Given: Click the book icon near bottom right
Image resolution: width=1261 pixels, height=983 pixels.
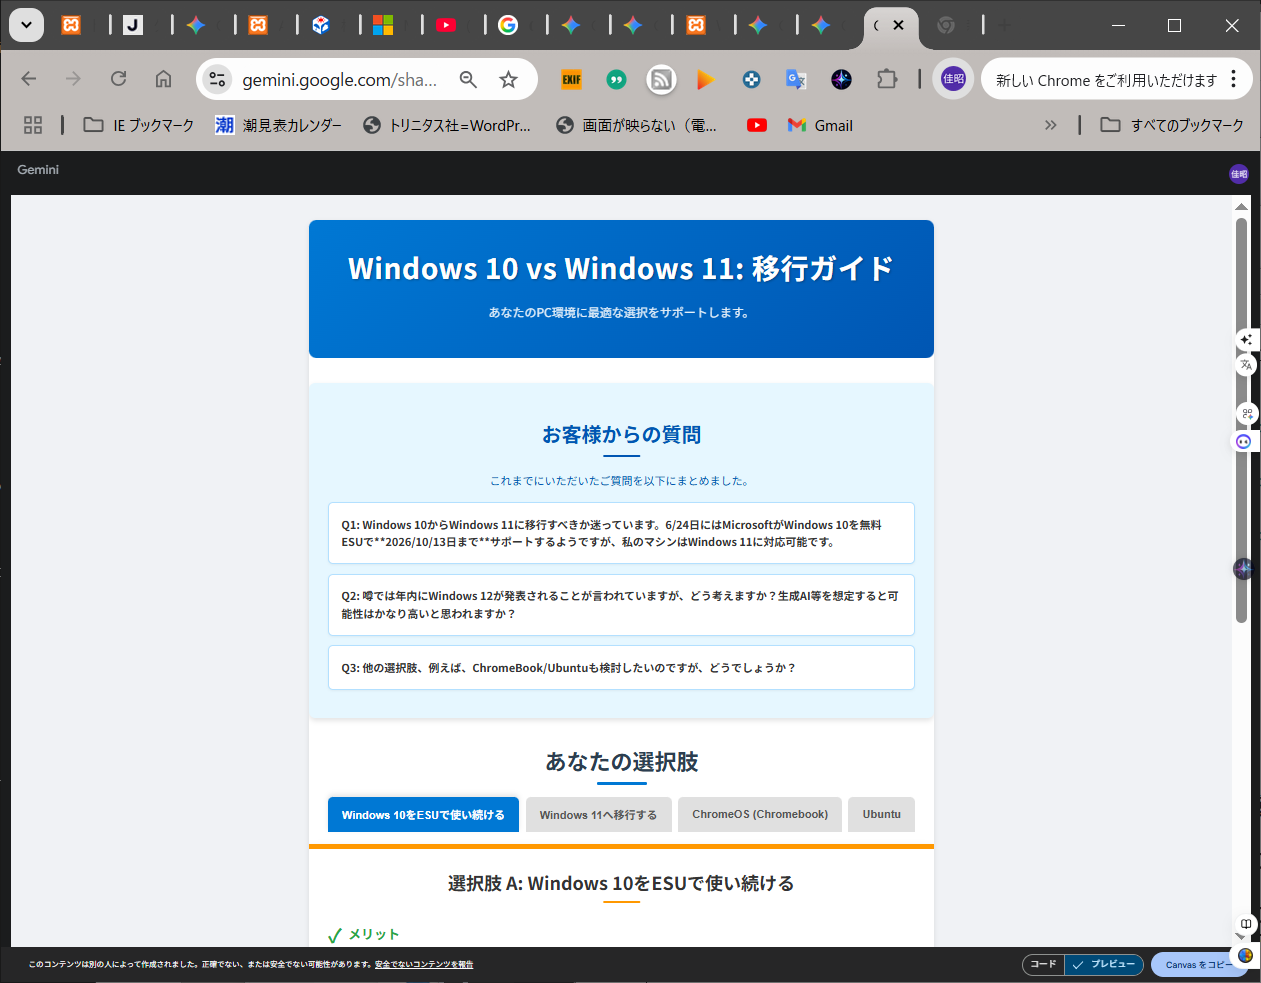Looking at the screenshot, I should (1245, 924).
